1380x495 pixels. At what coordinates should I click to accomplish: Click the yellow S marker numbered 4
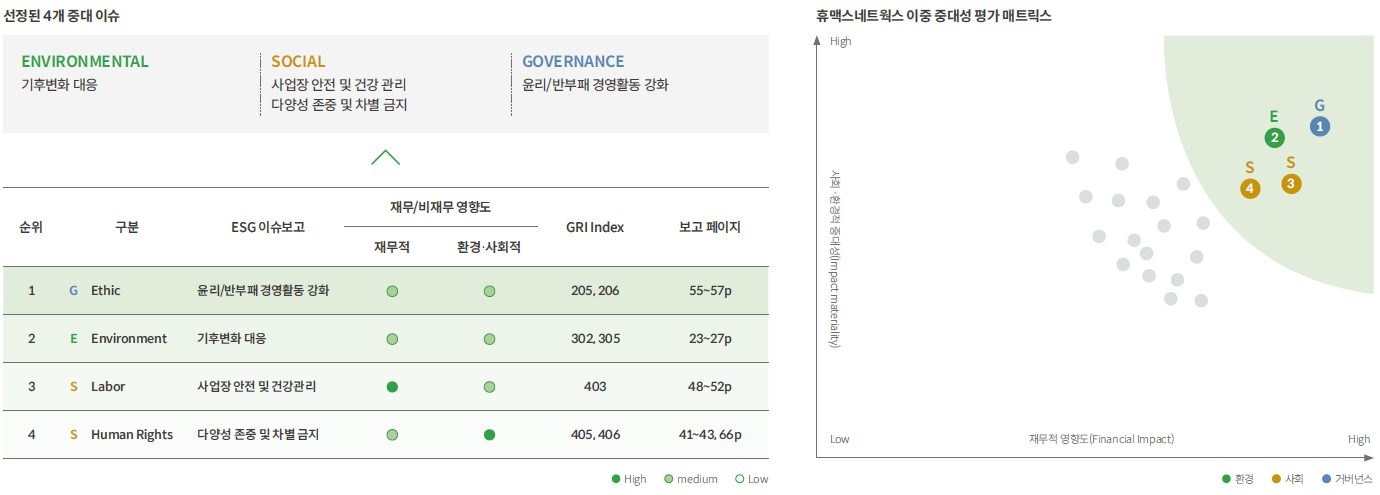1250,188
